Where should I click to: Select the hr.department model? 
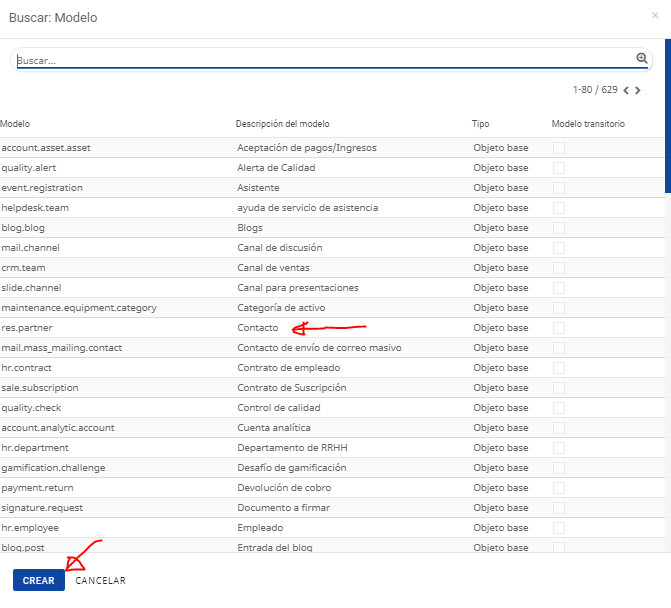(x=35, y=448)
